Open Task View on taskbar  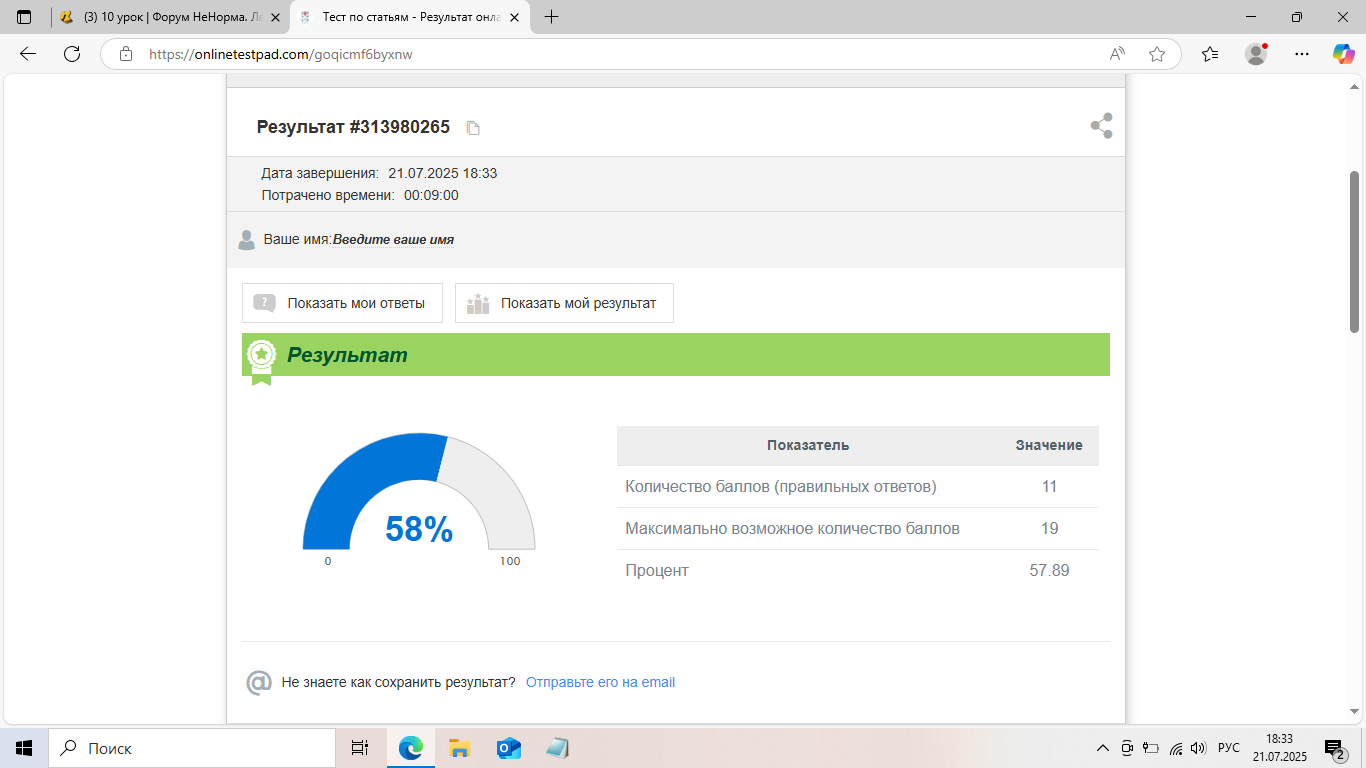(360, 748)
